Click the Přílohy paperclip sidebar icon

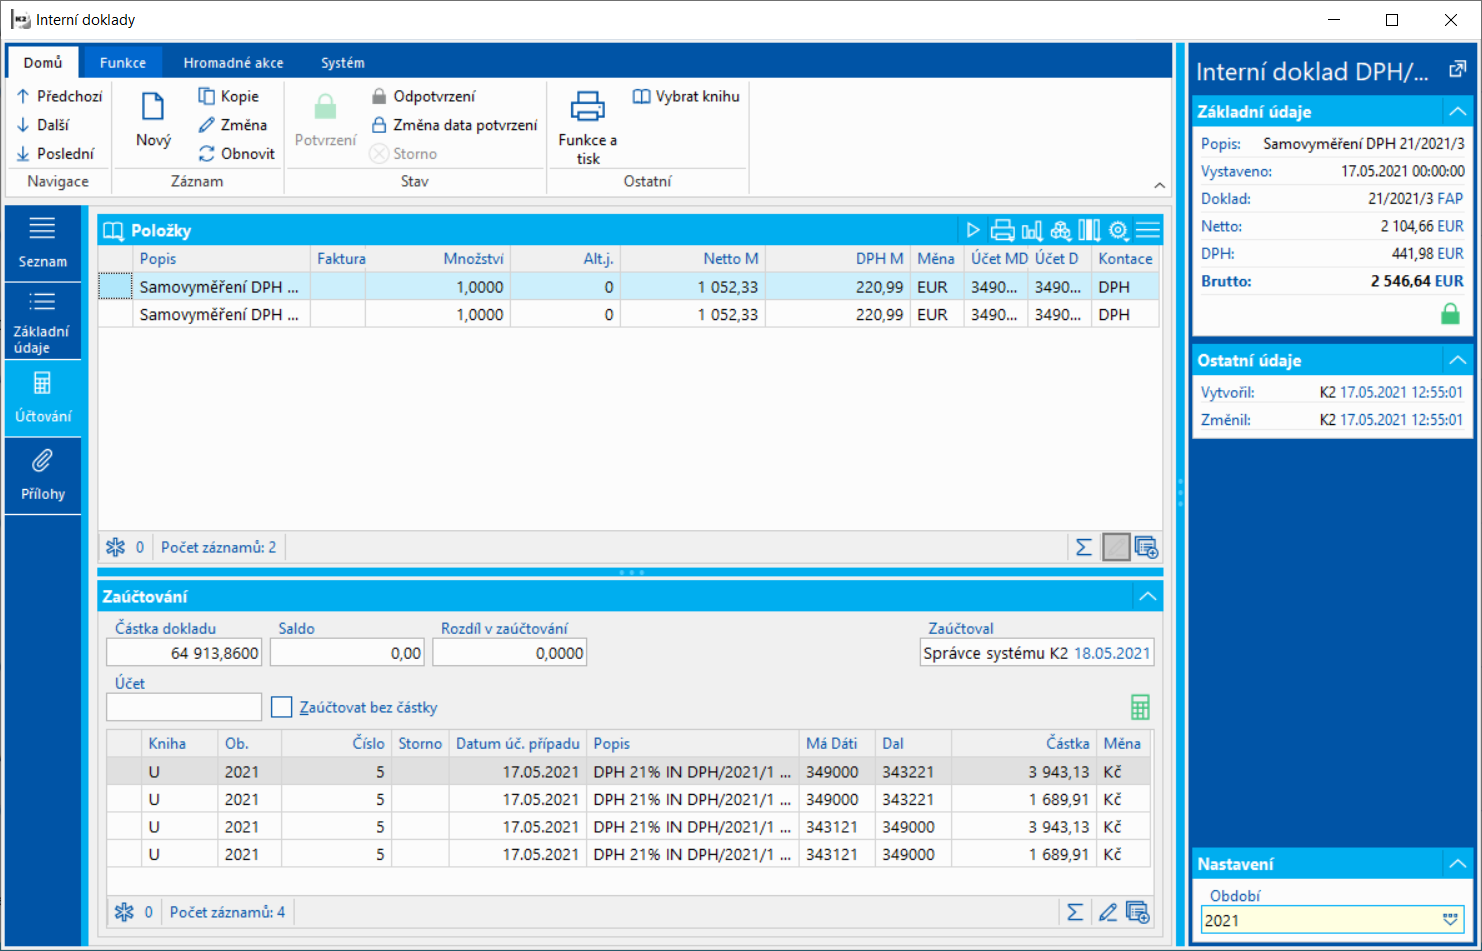point(42,461)
